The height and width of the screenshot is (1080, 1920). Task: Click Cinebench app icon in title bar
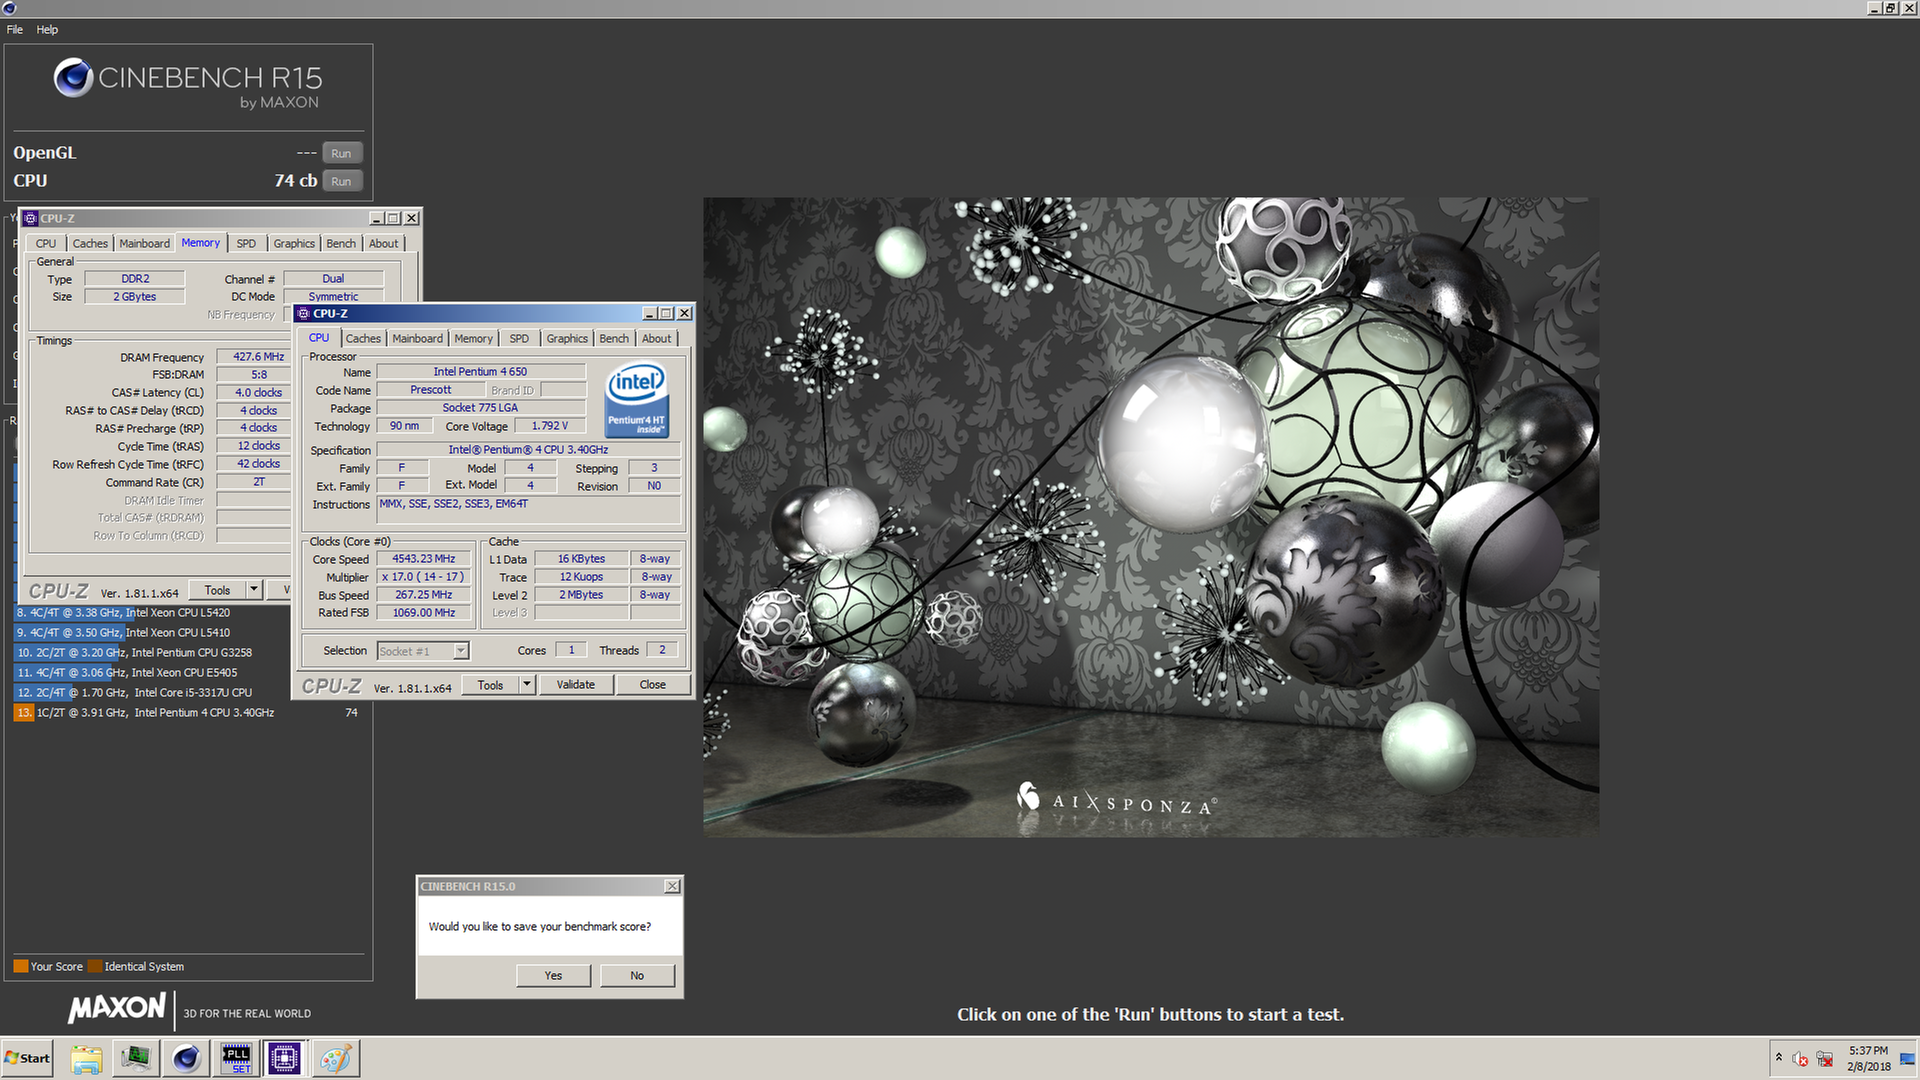[x=9, y=8]
